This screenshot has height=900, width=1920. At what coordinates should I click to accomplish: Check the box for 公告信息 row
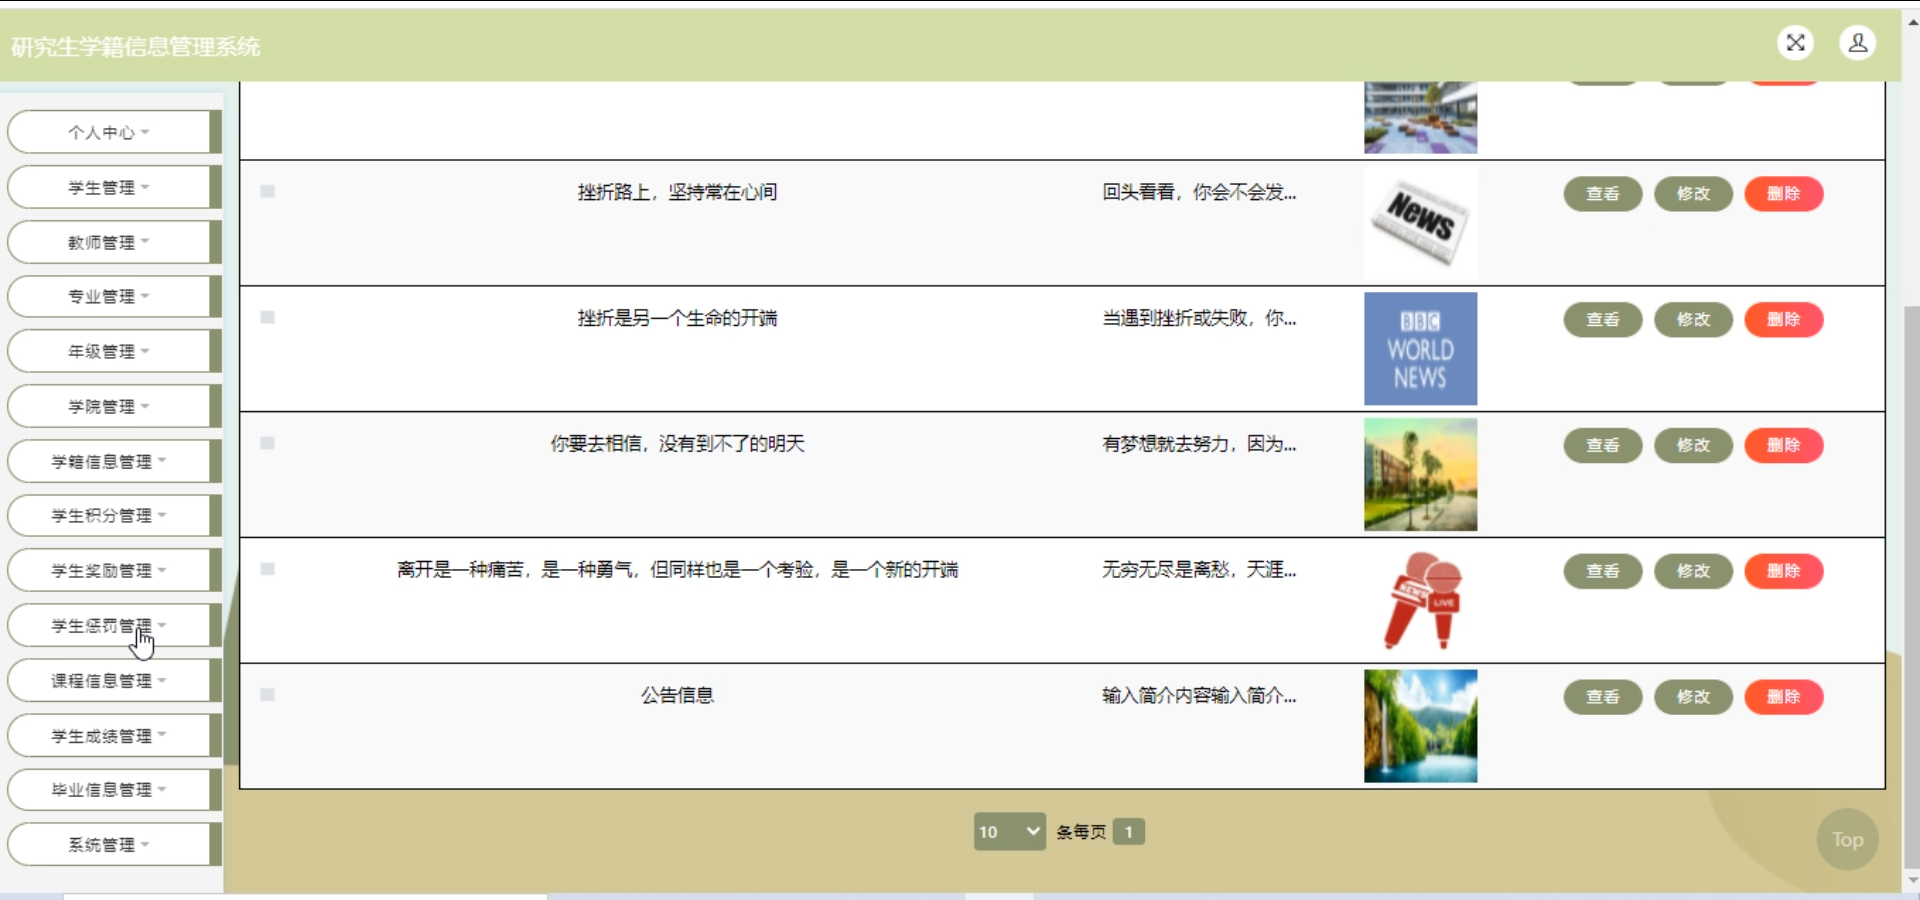pyautogui.click(x=267, y=695)
